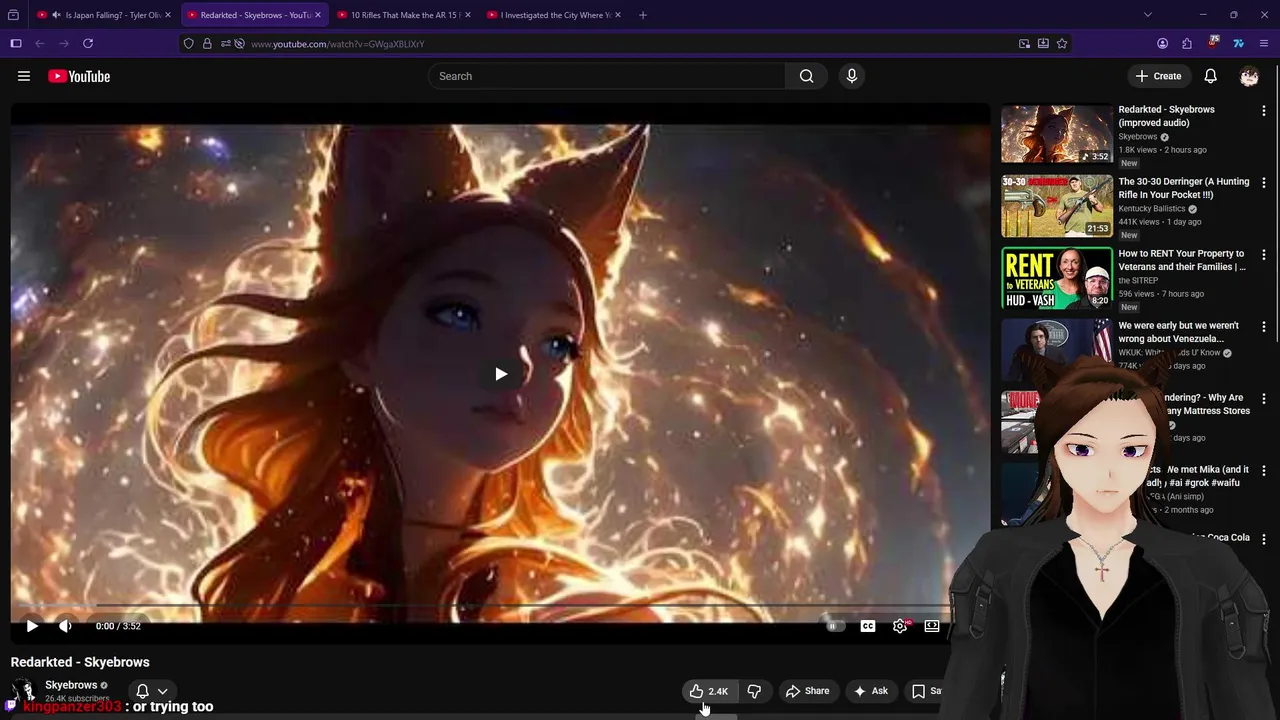This screenshot has height=720, width=1280.
Task: Open Skyebrows channel avatar
Action: point(24,691)
